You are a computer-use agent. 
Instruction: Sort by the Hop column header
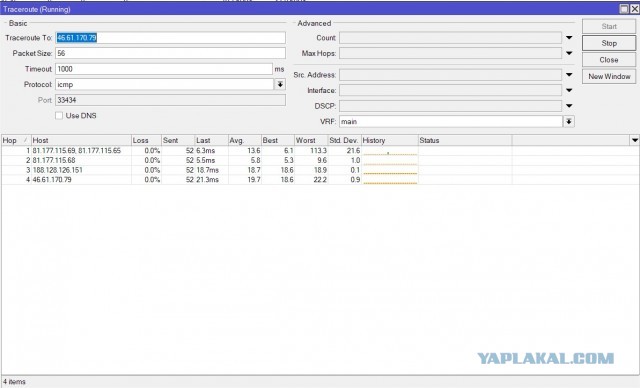coord(16,140)
